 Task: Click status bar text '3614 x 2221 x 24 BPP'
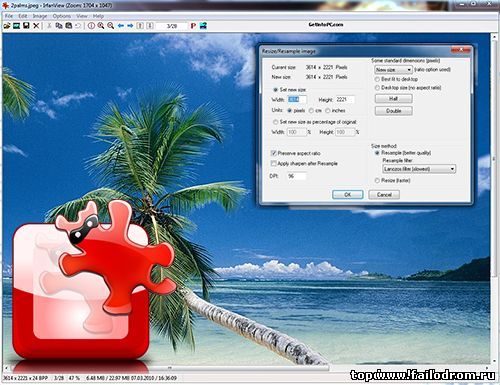click(x=25, y=378)
